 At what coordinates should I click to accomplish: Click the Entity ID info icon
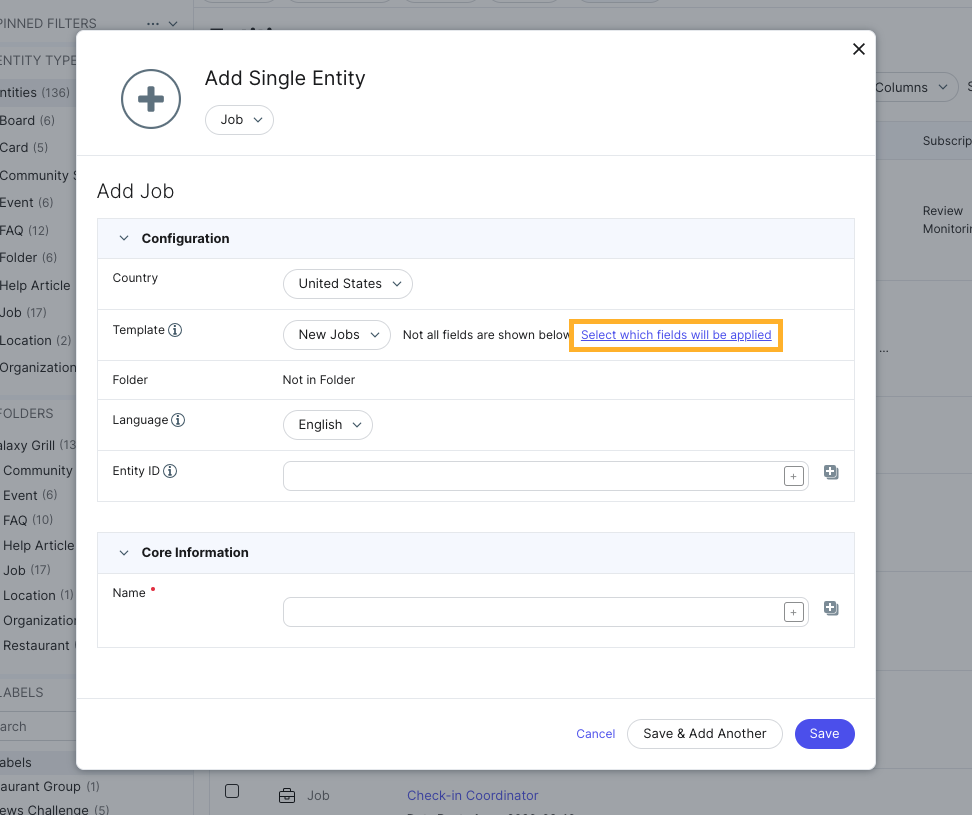click(x=168, y=470)
